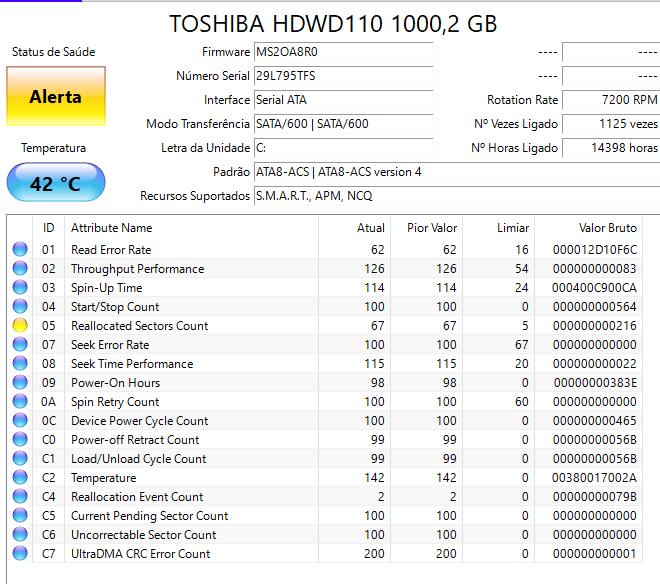Select the Reallocation Event Count text
Screen dimensions: 660x584
click(137, 497)
